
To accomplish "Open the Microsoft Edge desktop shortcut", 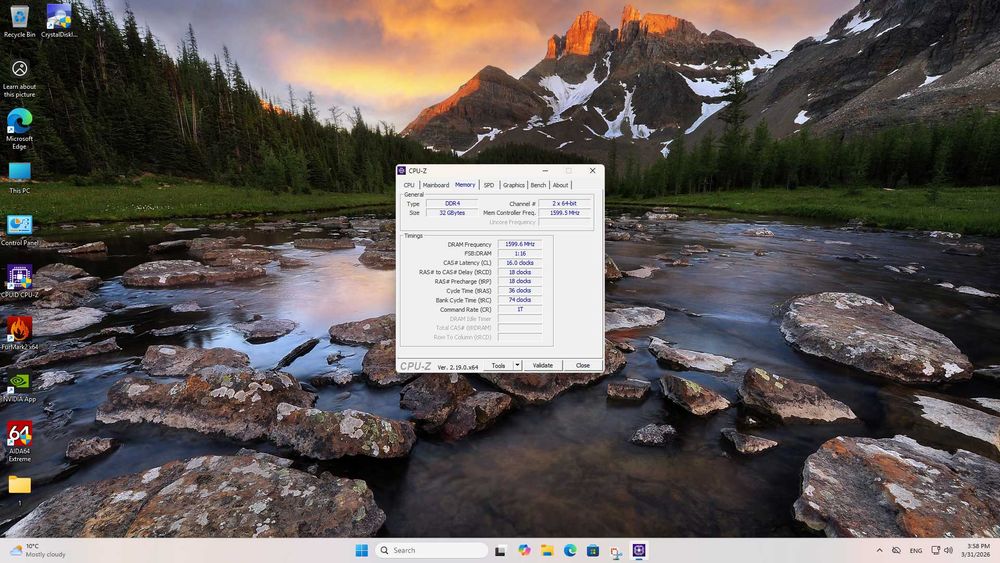I will [x=19, y=129].
